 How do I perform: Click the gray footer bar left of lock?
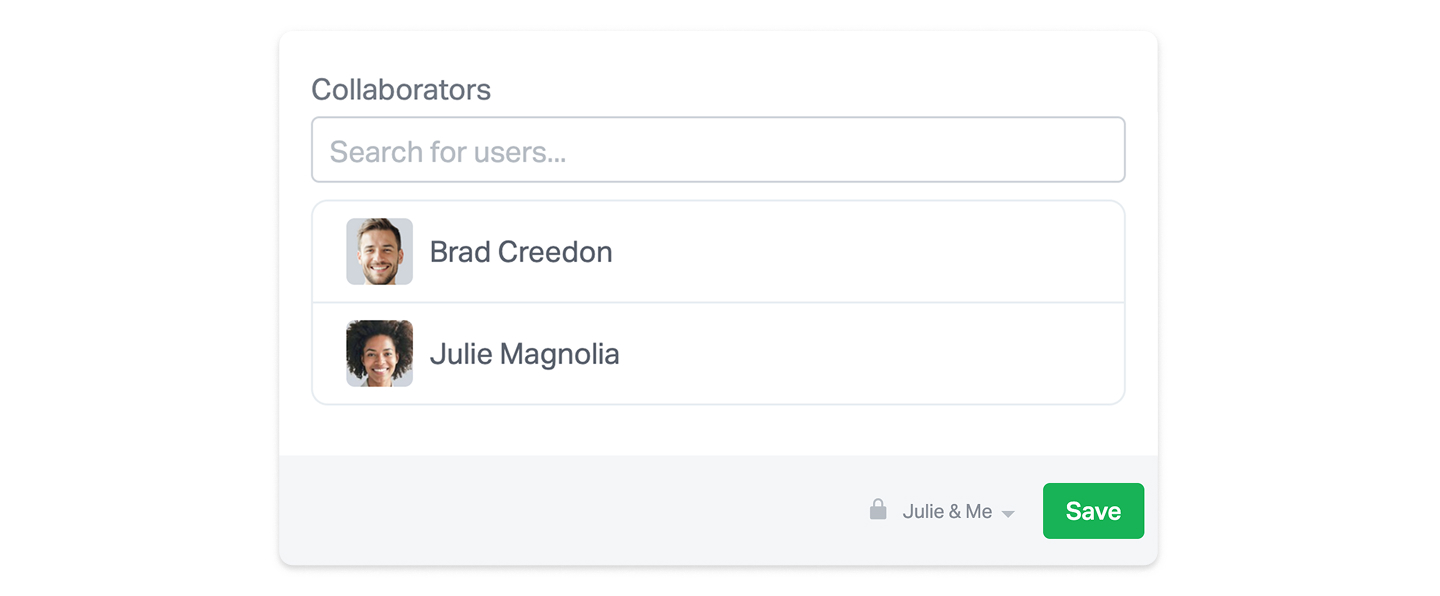pos(560,510)
